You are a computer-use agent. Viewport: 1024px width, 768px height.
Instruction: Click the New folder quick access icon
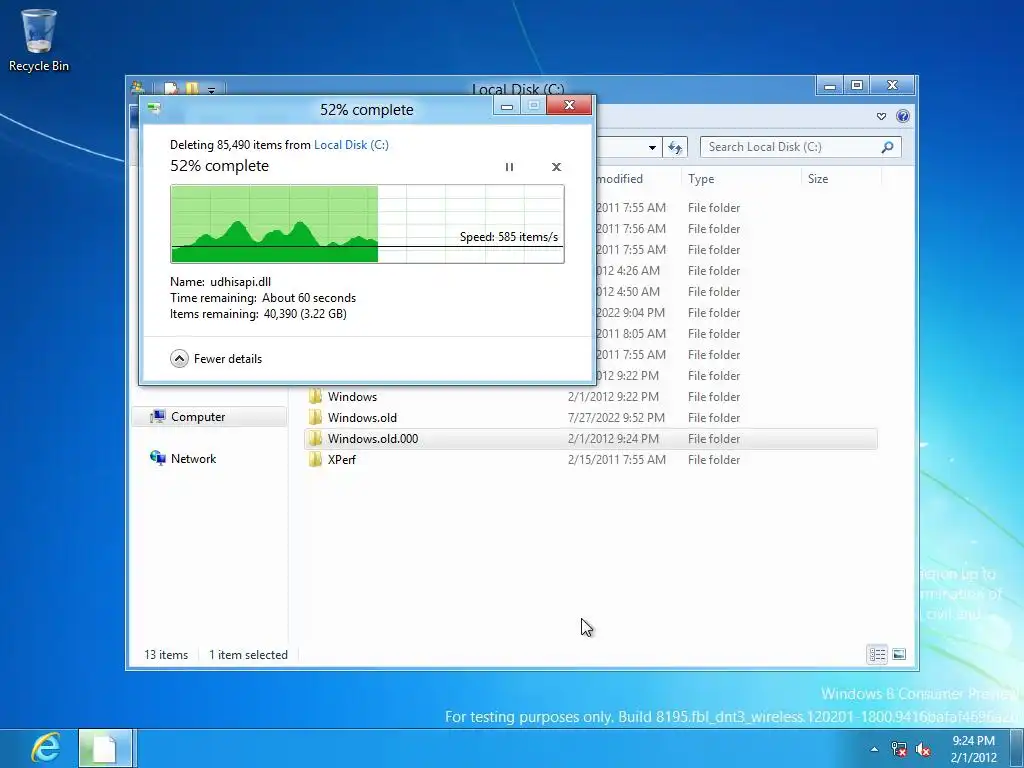pyautogui.click(x=192, y=88)
